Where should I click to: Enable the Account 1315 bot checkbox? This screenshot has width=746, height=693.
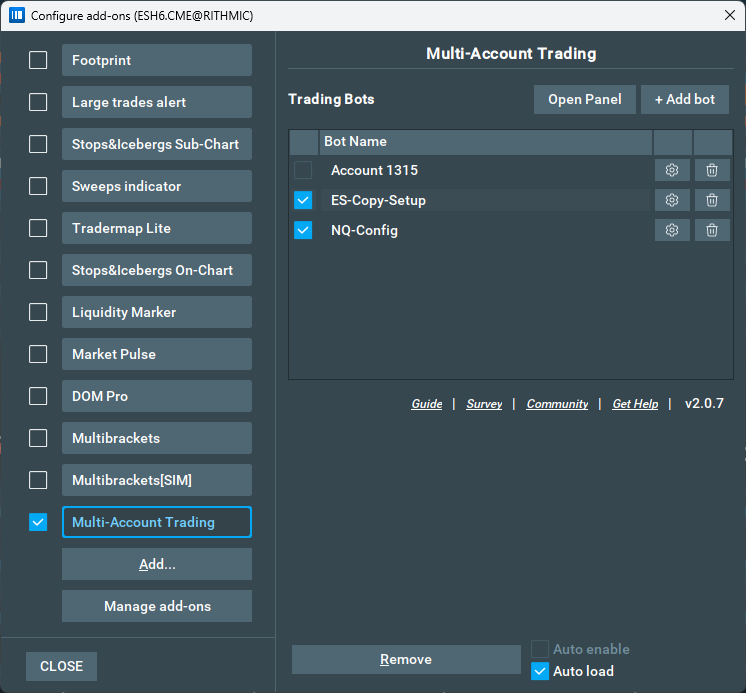tap(303, 170)
